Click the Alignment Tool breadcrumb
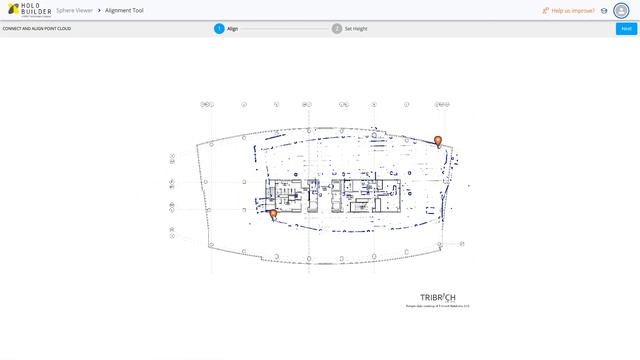Image resolution: width=640 pixels, height=360 pixels. coord(124,10)
